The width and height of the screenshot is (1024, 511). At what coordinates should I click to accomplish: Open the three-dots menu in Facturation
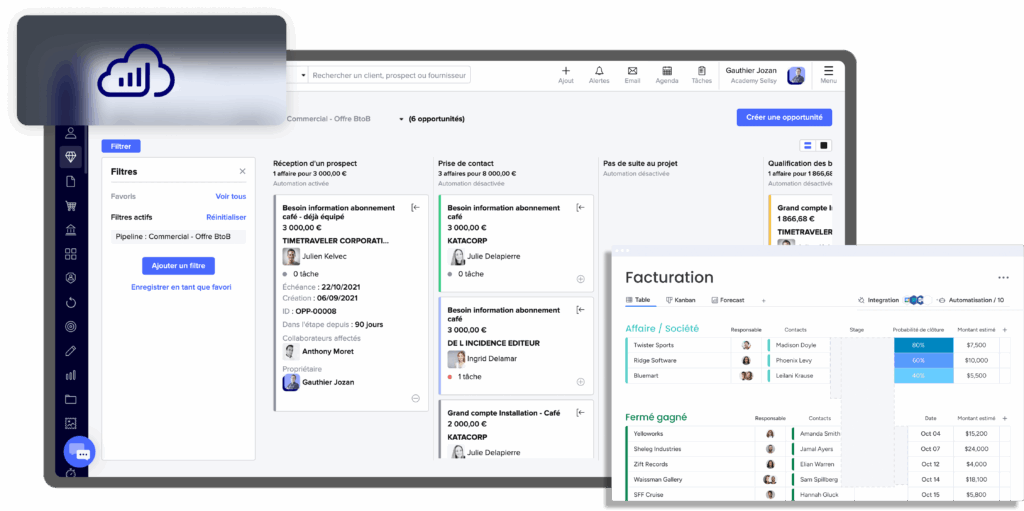(1003, 278)
